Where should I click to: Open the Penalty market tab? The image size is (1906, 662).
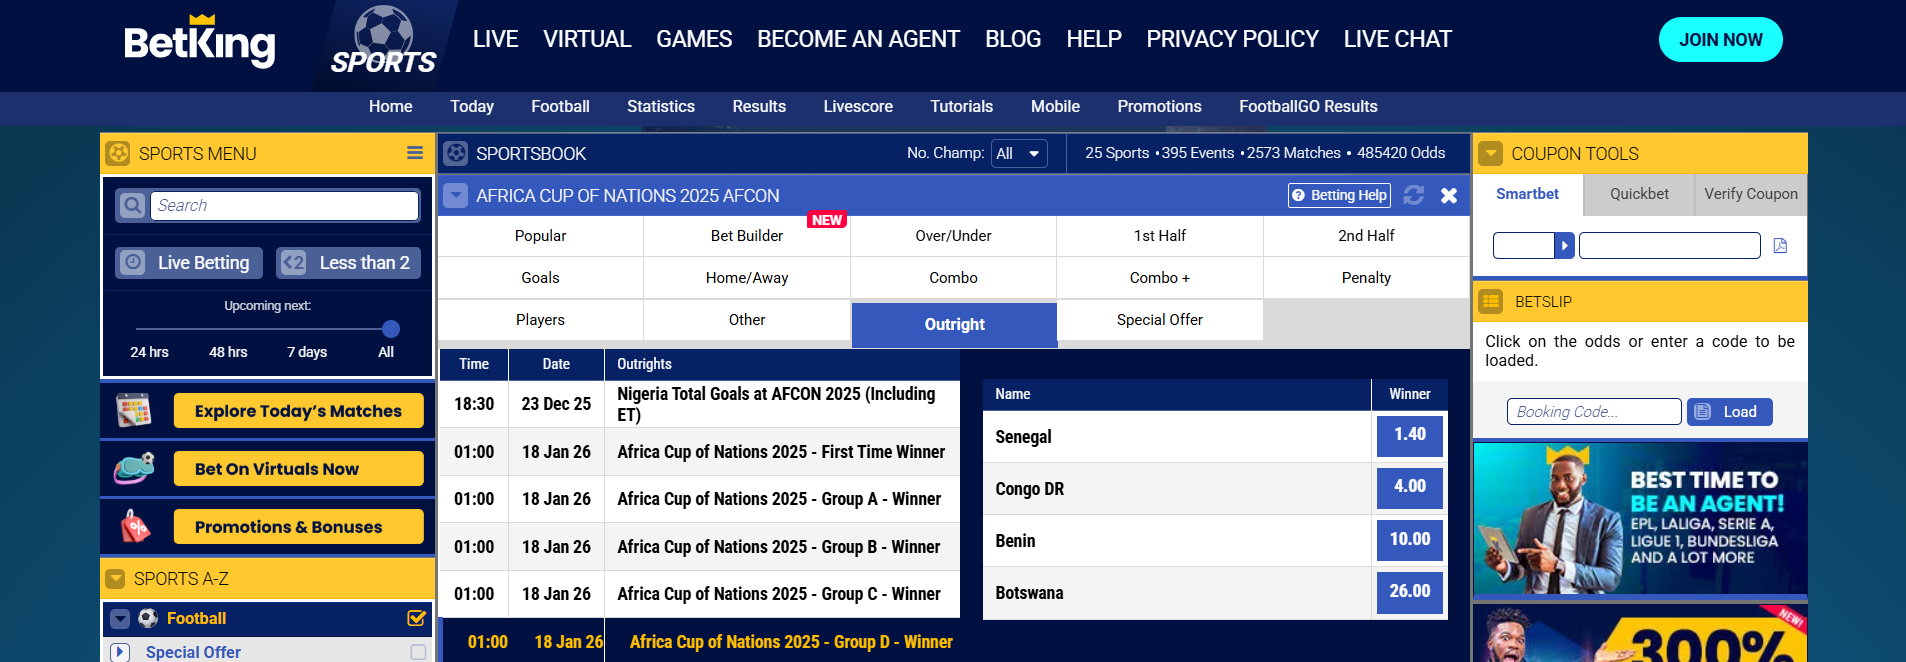tap(1366, 278)
